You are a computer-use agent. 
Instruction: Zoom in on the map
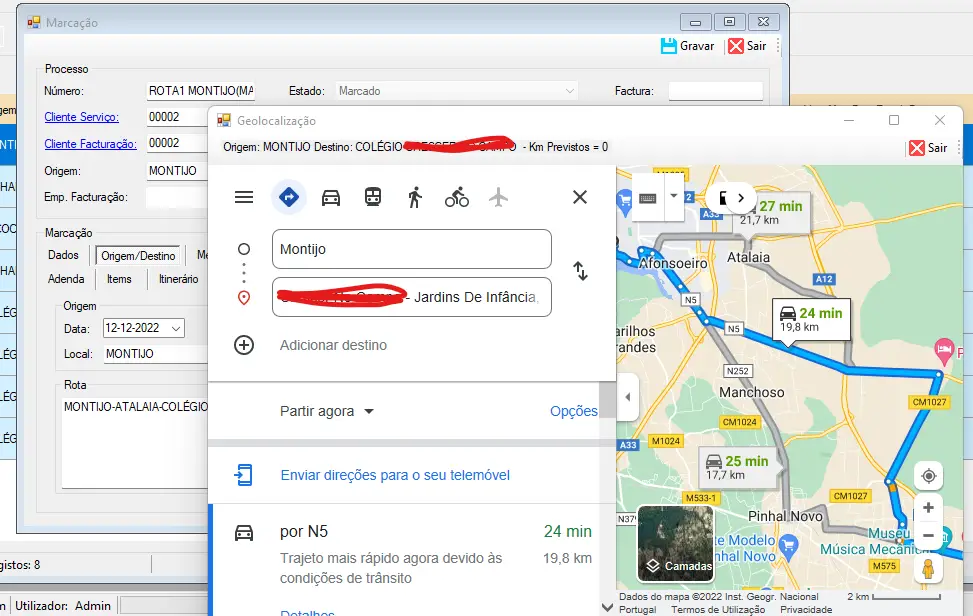[929, 508]
